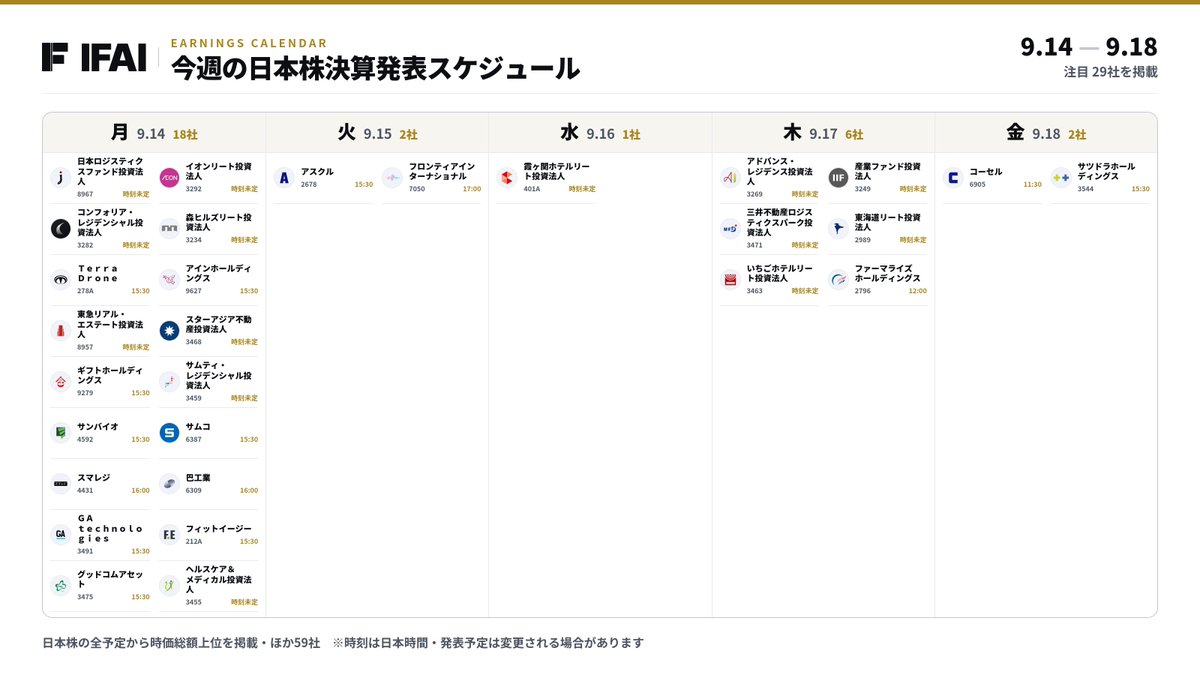Click the スターアジア不動産投資法人 star logo
The image size is (1200, 675).
pyautogui.click(x=169, y=331)
